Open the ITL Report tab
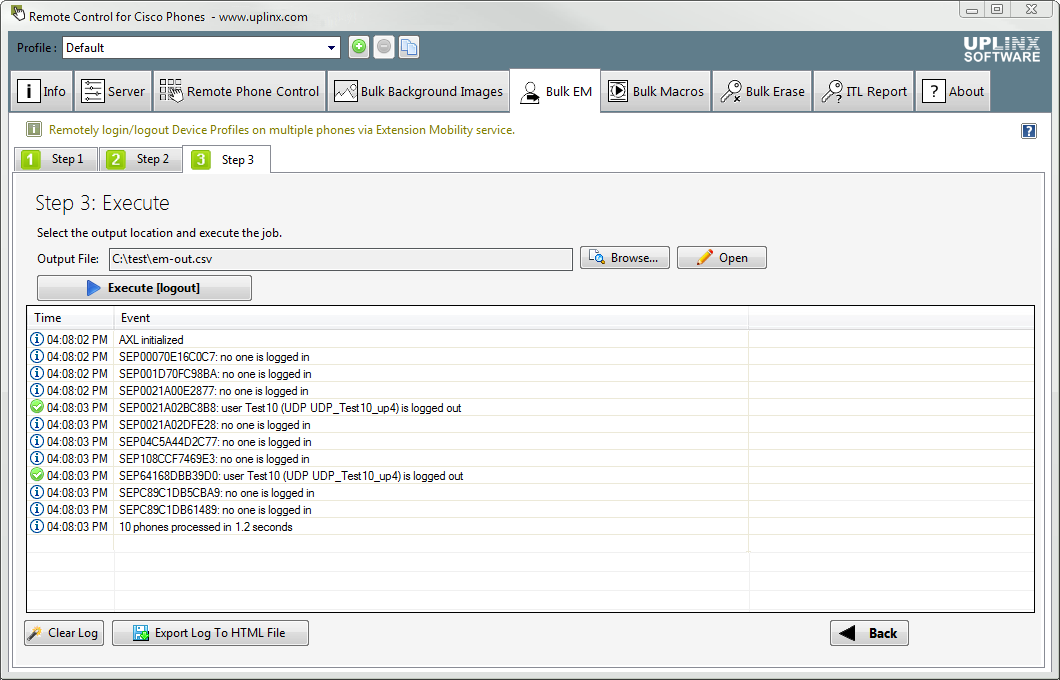Image resolution: width=1060 pixels, height=680 pixels. click(864, 91)
